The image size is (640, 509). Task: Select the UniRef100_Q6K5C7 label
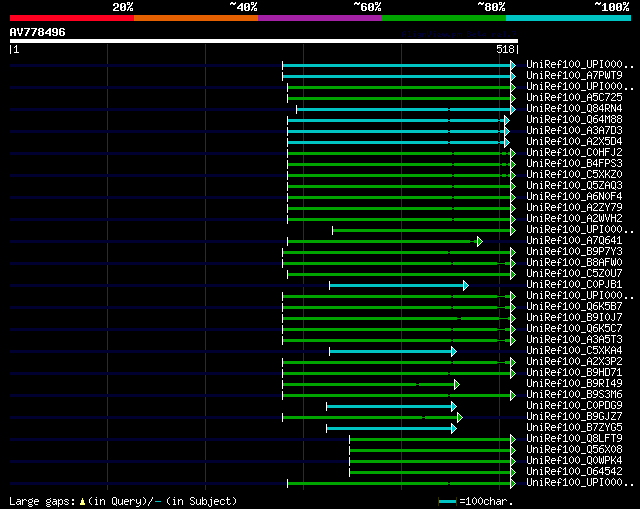click(x=574, y=329)
